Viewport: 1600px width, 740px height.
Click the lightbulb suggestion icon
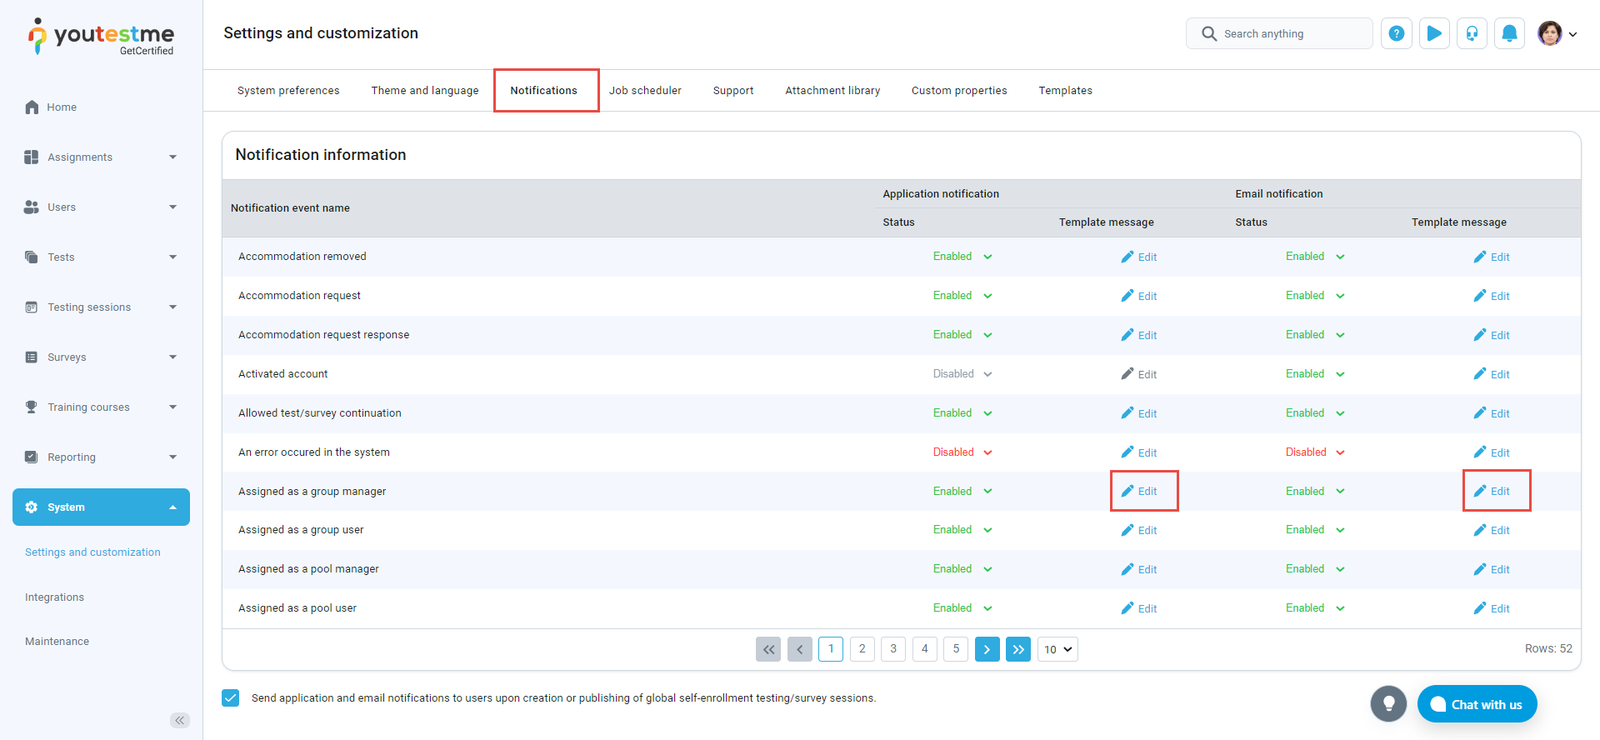[x=1388, y=704]
